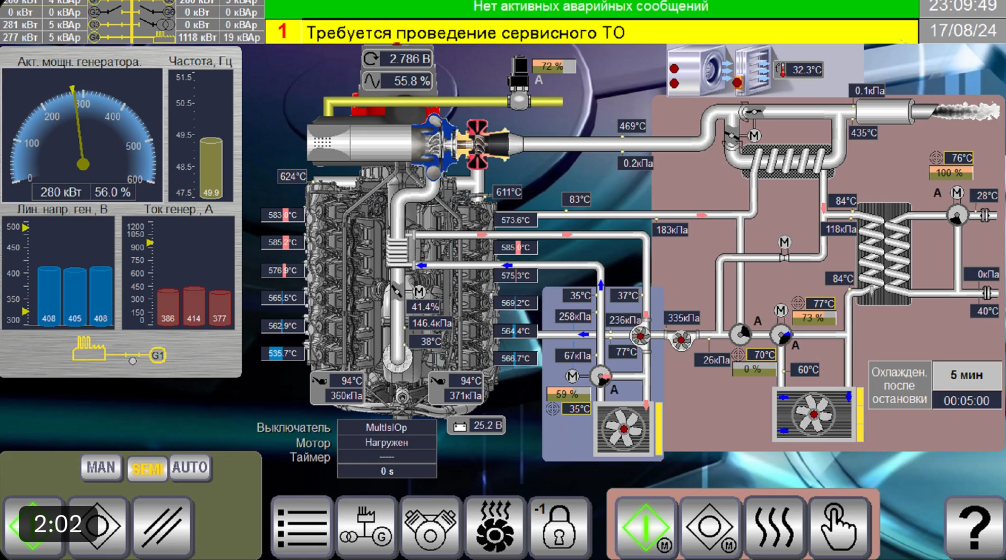Click the 0 s timer value field
This screenshot has width=1006, height=560.
pos(386,471)
